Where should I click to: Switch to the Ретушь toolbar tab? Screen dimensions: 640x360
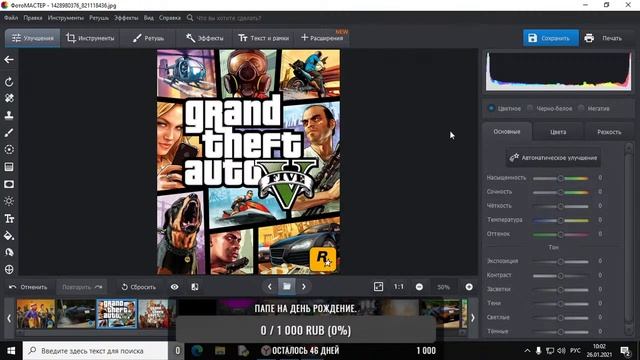coord(148,38)
